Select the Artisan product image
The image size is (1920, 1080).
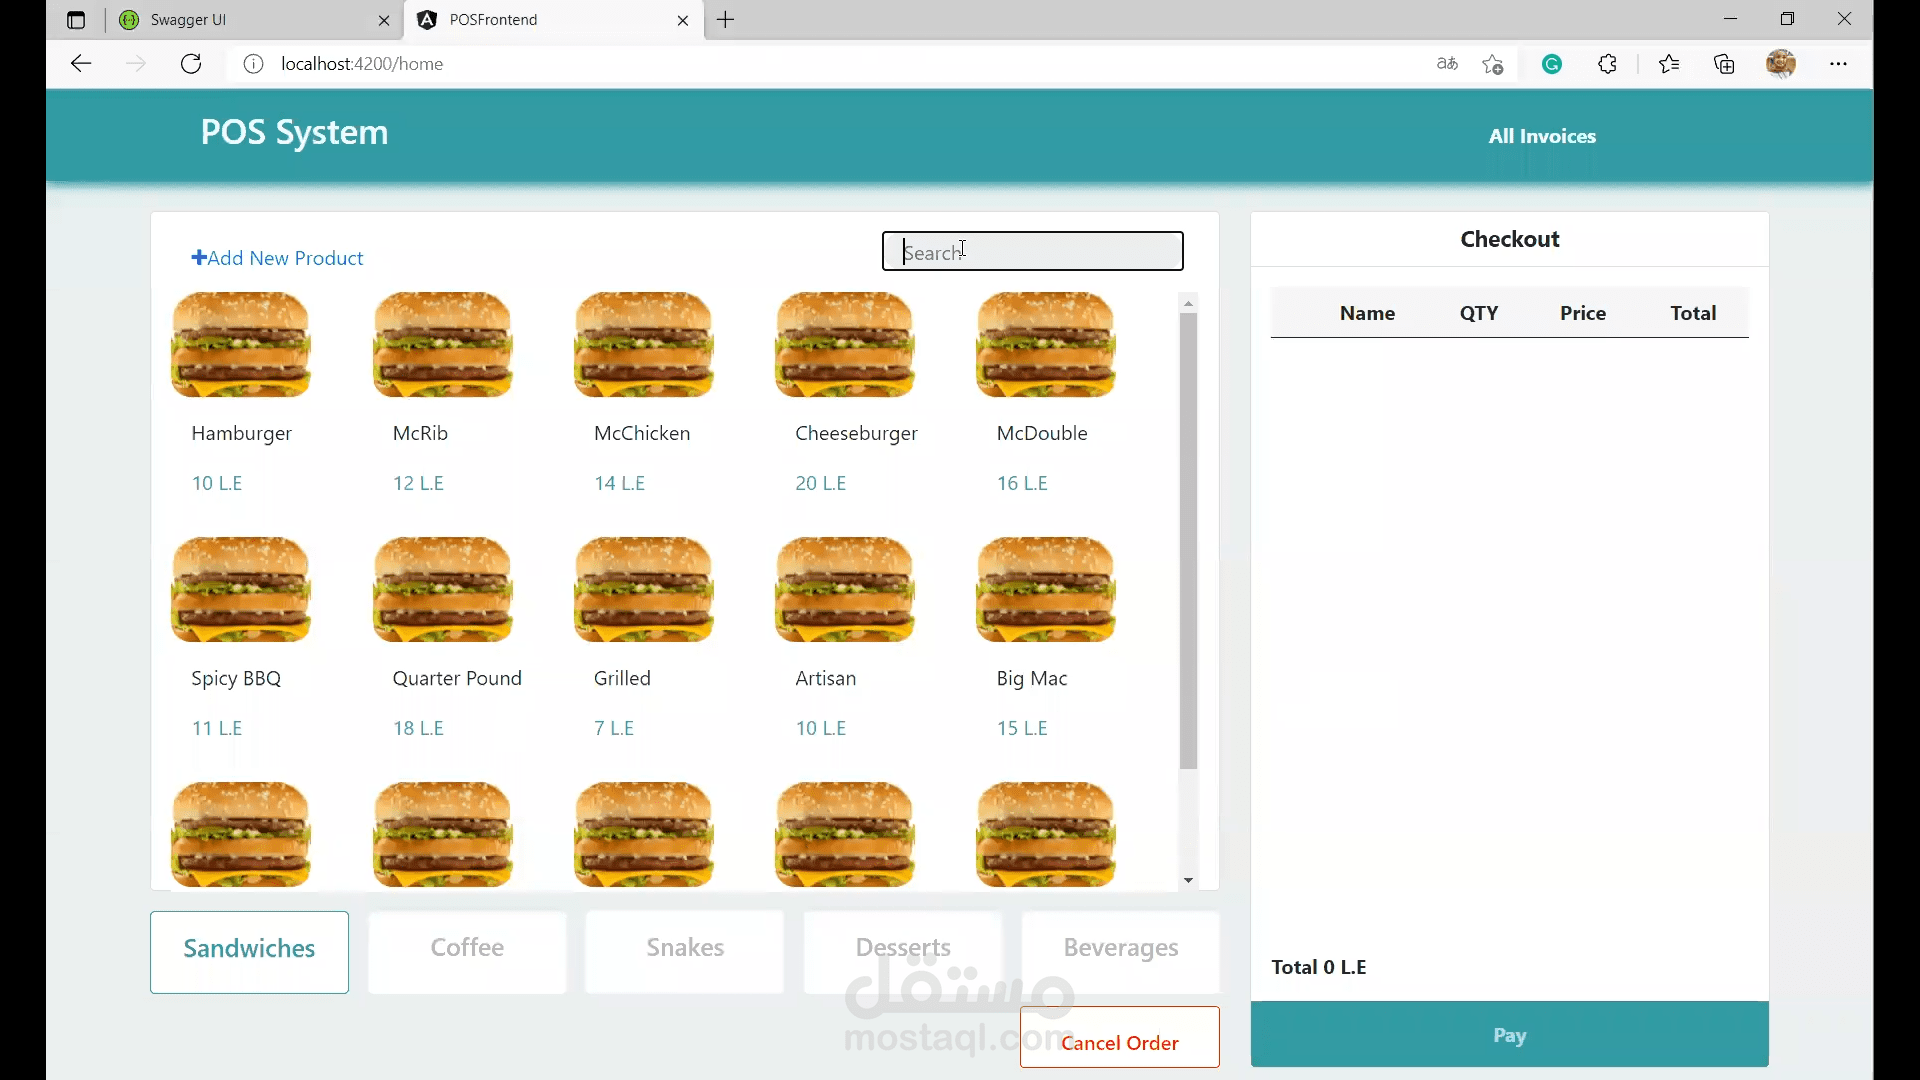(845, 590)
